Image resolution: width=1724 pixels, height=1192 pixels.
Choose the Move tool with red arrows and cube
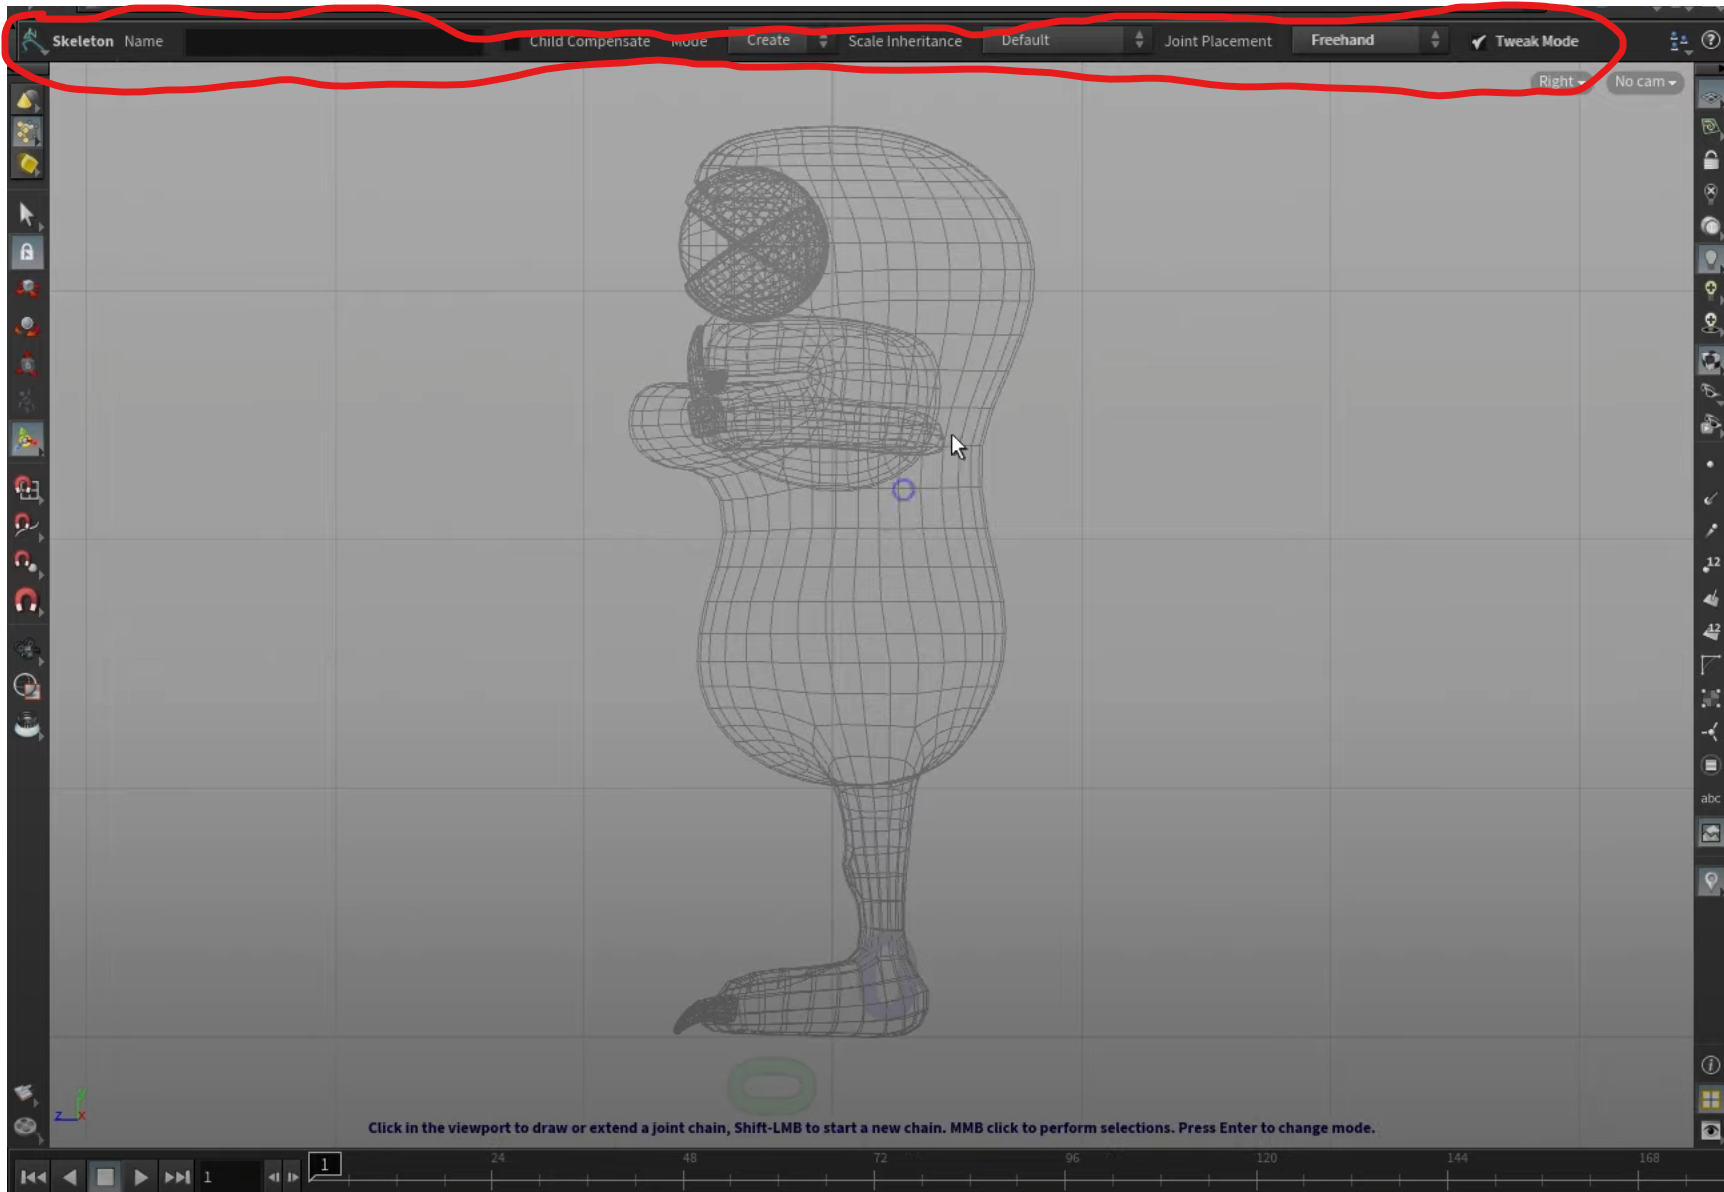pyautogui.click(x=27, y=289)
